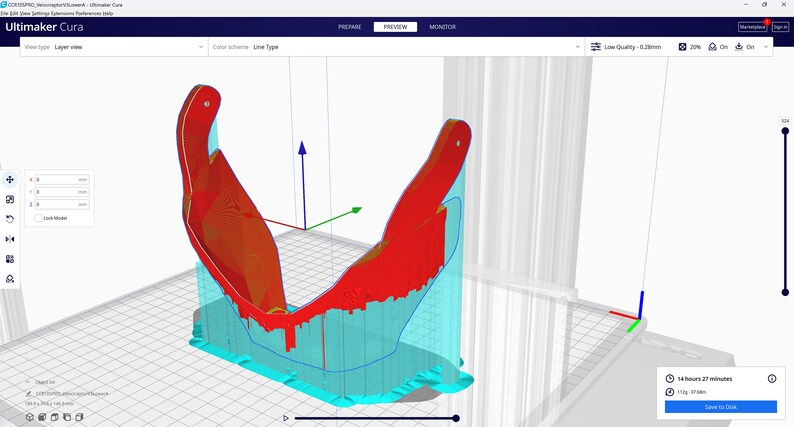Open print time info icon

click(x=772, y=378)
